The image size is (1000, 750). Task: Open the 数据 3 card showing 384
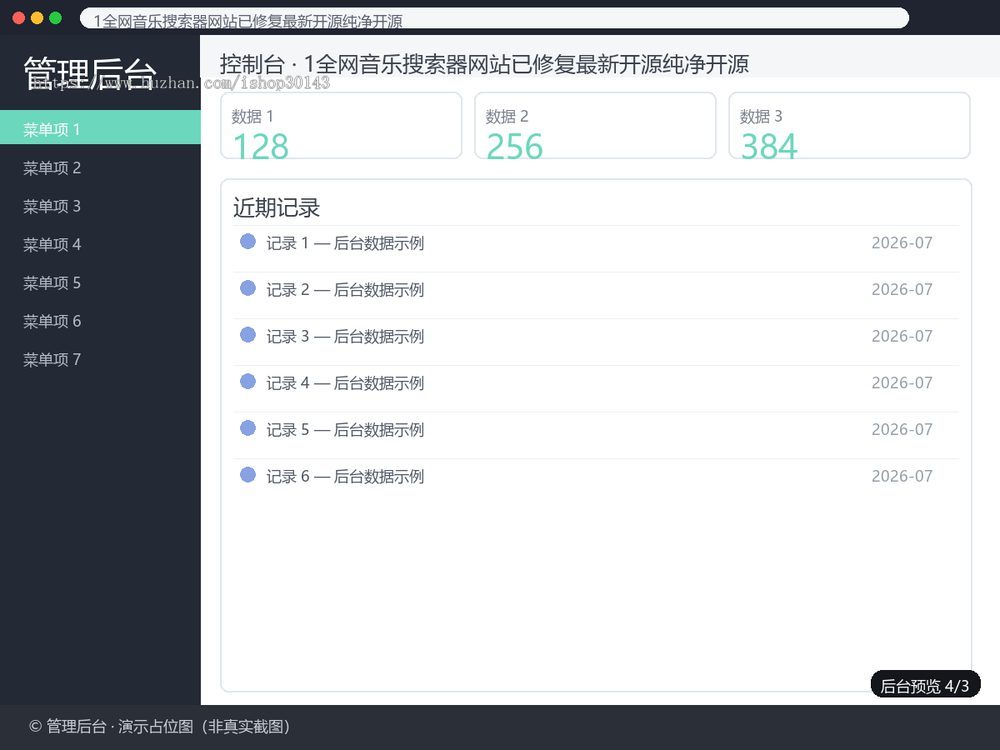click(849, 126)
